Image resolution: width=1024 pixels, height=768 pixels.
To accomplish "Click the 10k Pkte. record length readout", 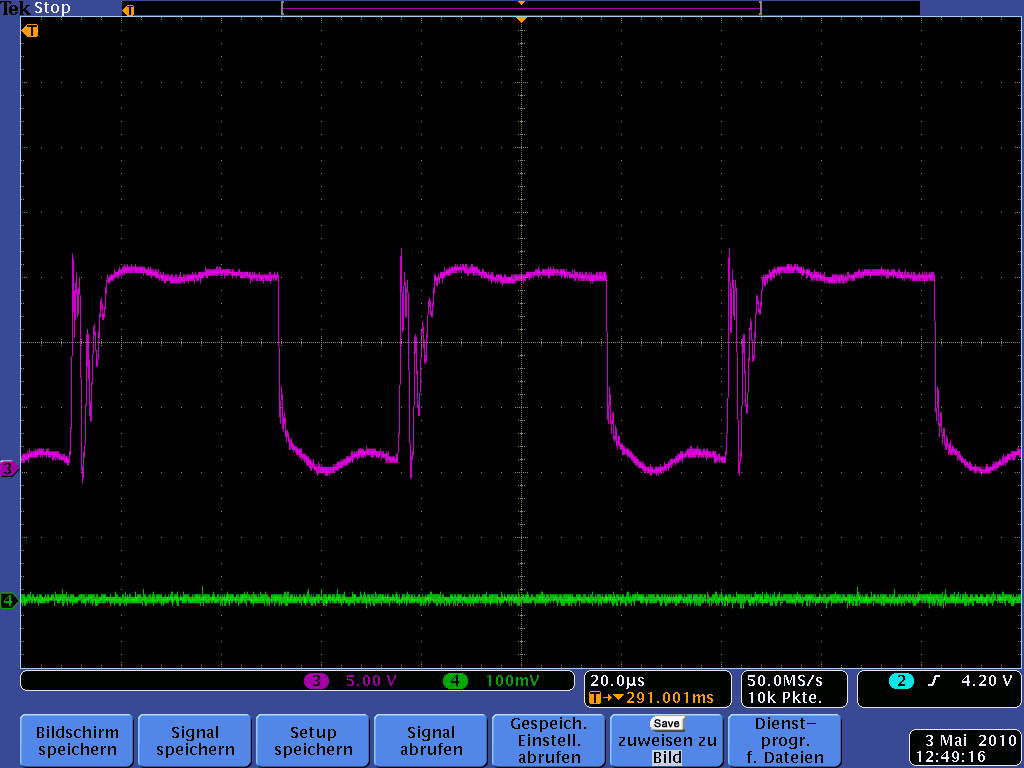I will (784, 697).
